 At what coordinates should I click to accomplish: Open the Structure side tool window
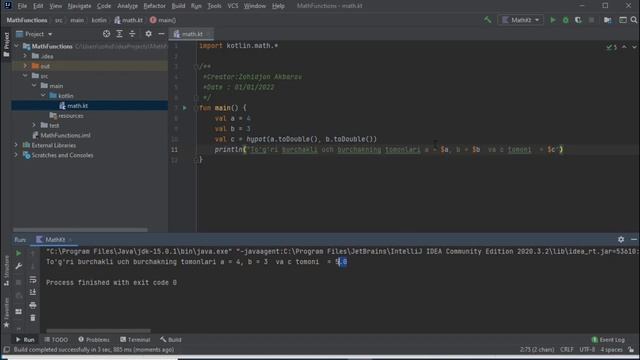(x=6, y=271)
